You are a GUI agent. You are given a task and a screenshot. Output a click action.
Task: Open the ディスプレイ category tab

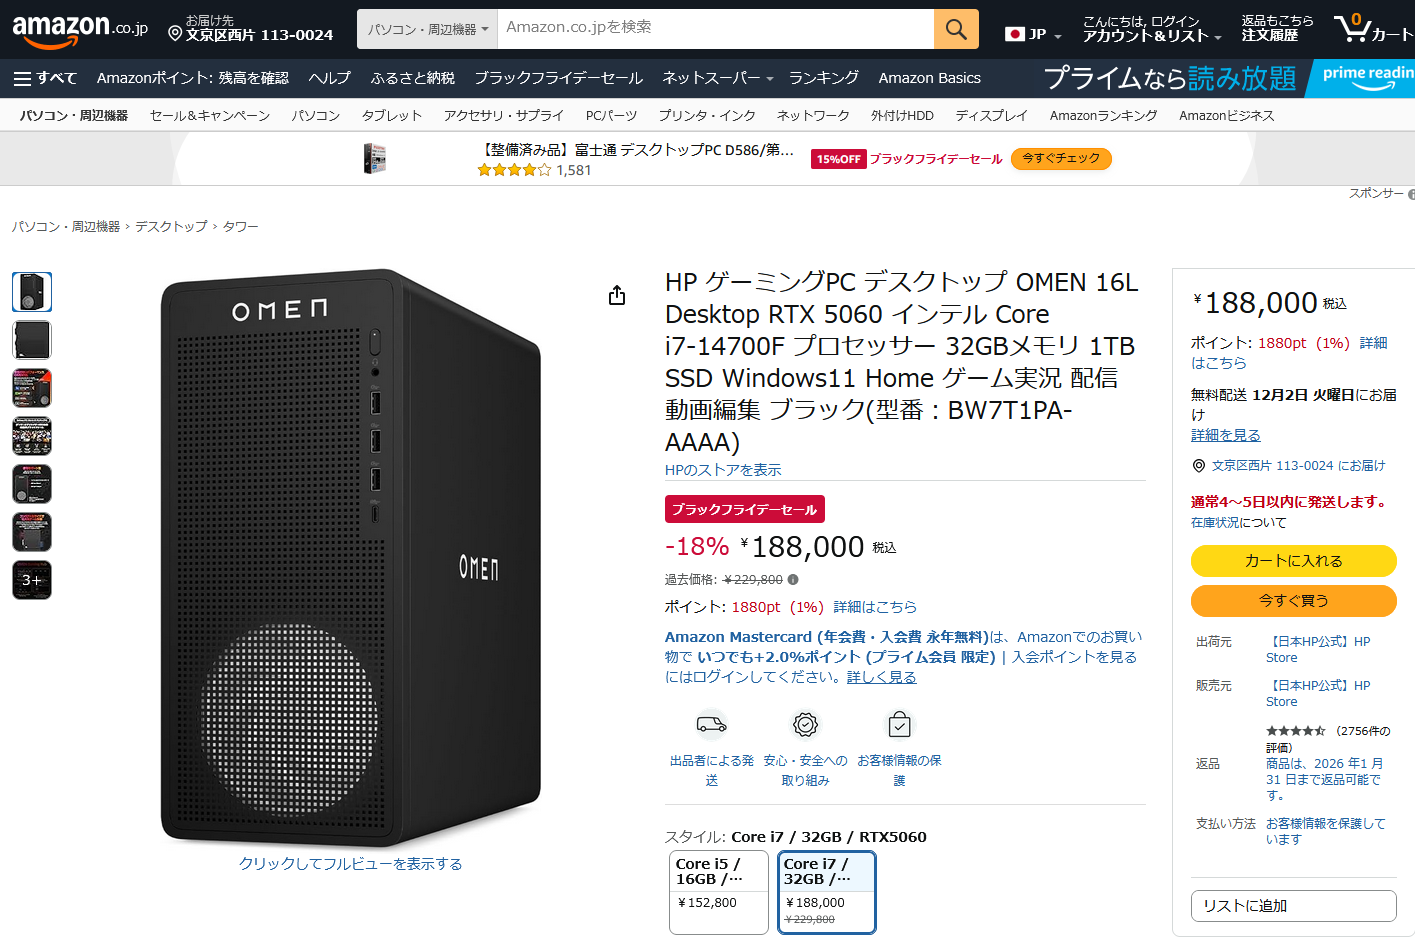[990, 116]
